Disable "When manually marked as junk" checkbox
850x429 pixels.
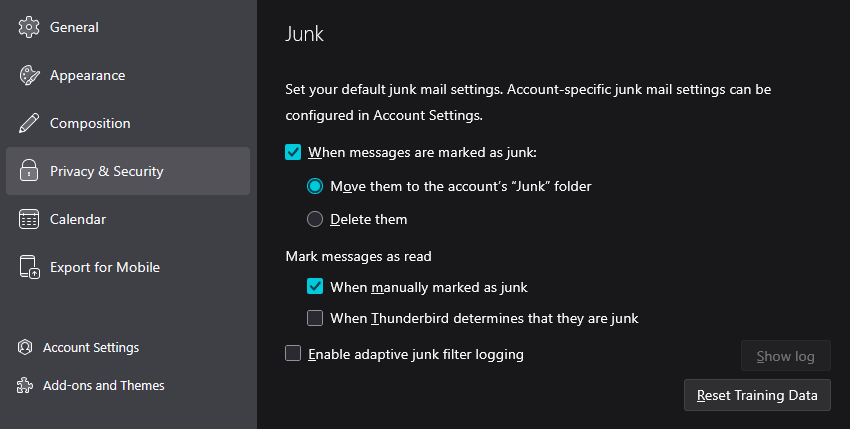[x=315, y=287]
